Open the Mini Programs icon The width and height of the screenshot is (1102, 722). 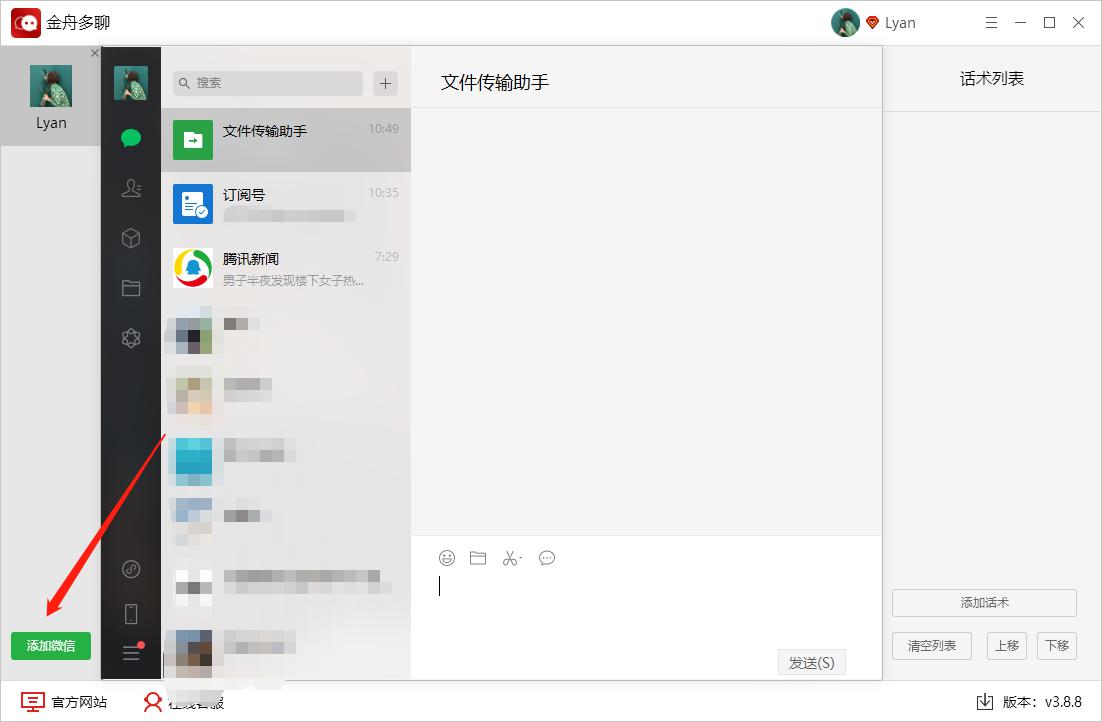131,569
